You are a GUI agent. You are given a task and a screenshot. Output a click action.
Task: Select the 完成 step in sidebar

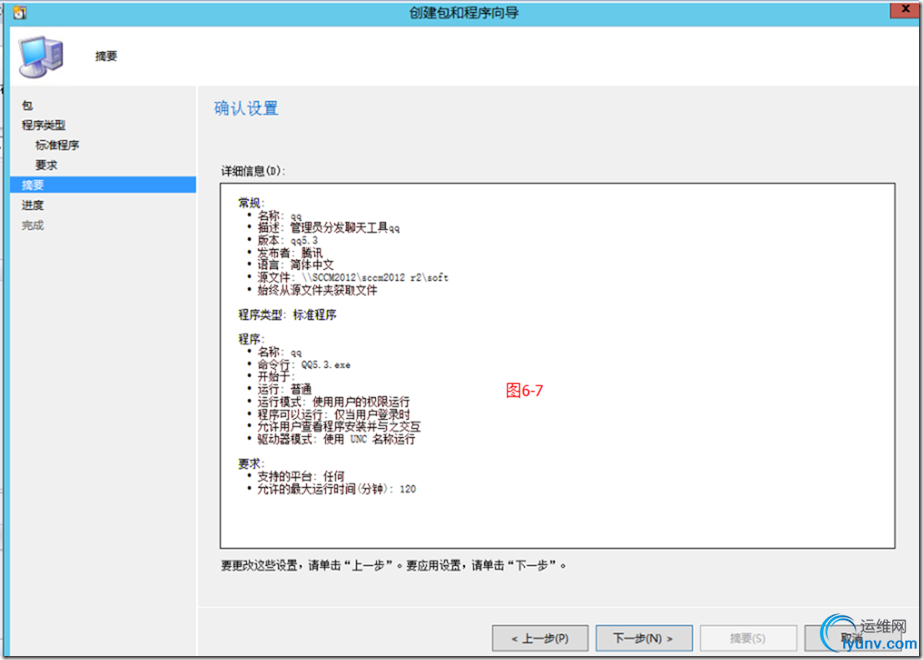pos(32,225)
